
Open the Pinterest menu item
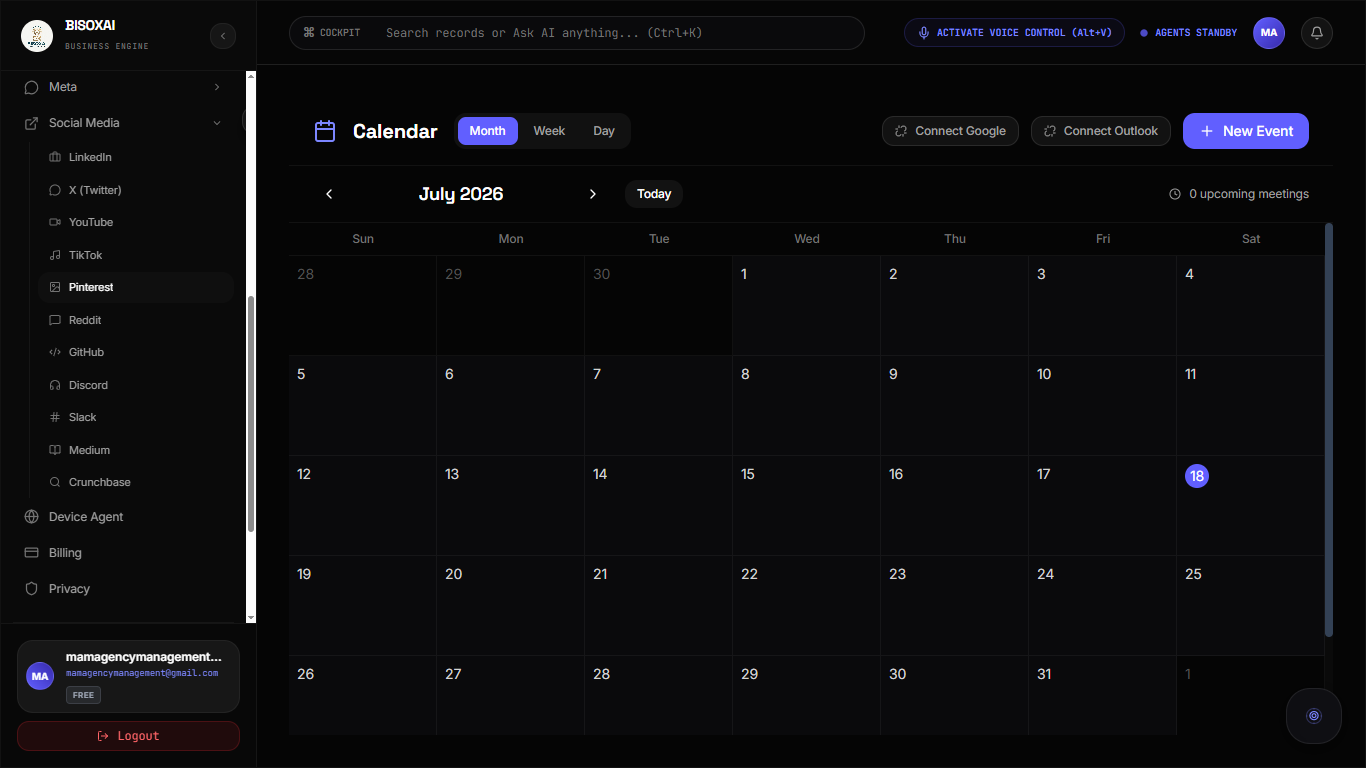tap(136, 287)
